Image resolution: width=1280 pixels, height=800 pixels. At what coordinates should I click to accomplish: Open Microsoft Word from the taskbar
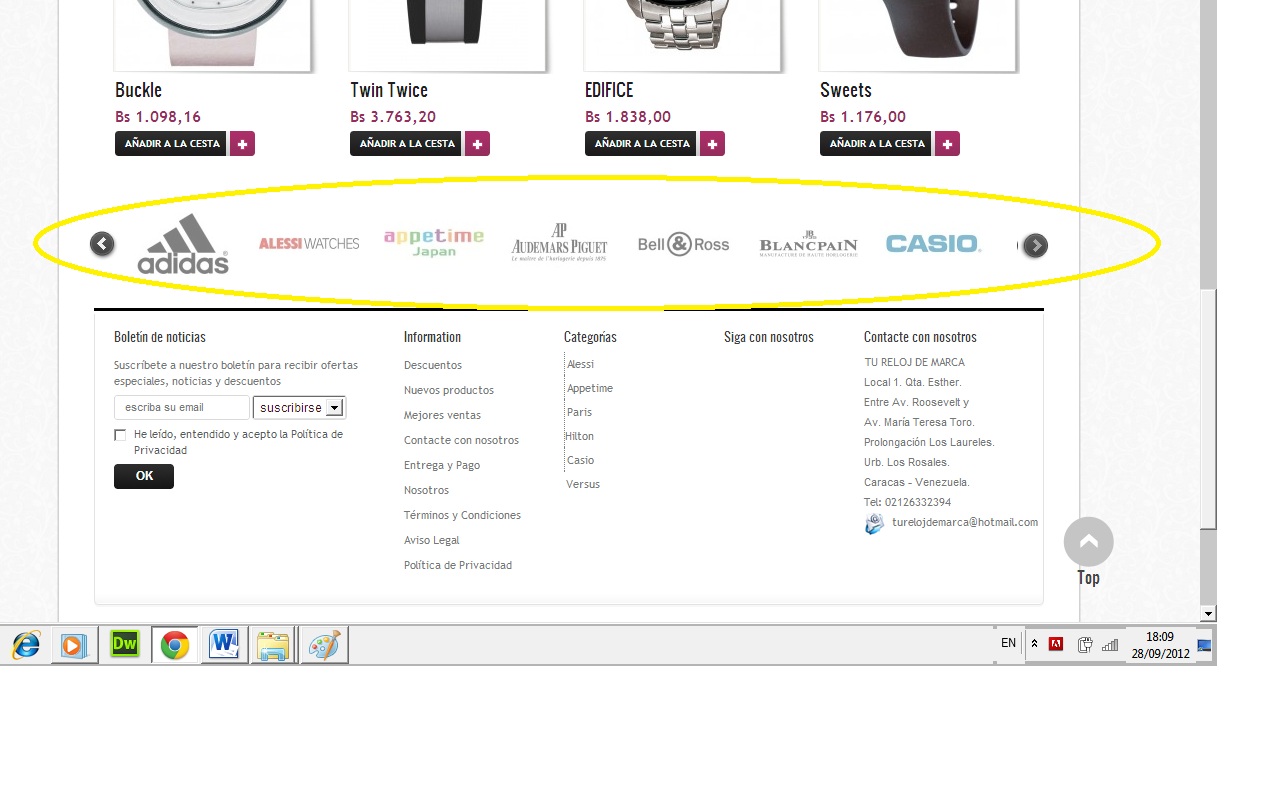pyautogui.click(x=225, y=645)
